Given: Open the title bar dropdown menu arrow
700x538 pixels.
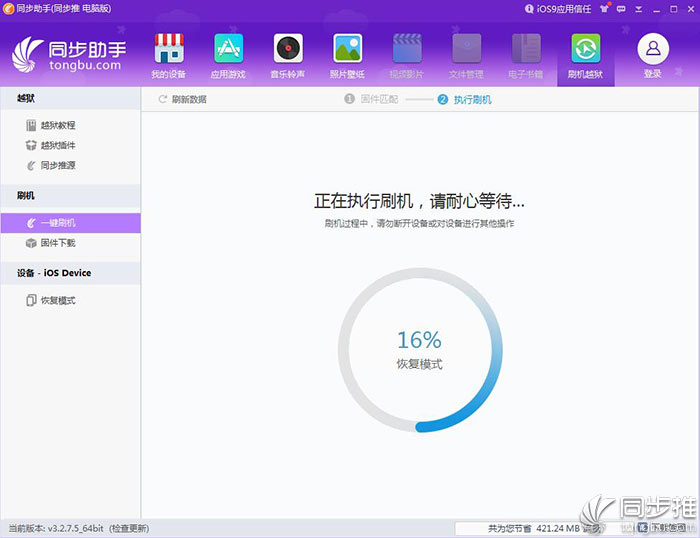Looking at the screenshot, I should pos(639,9).
